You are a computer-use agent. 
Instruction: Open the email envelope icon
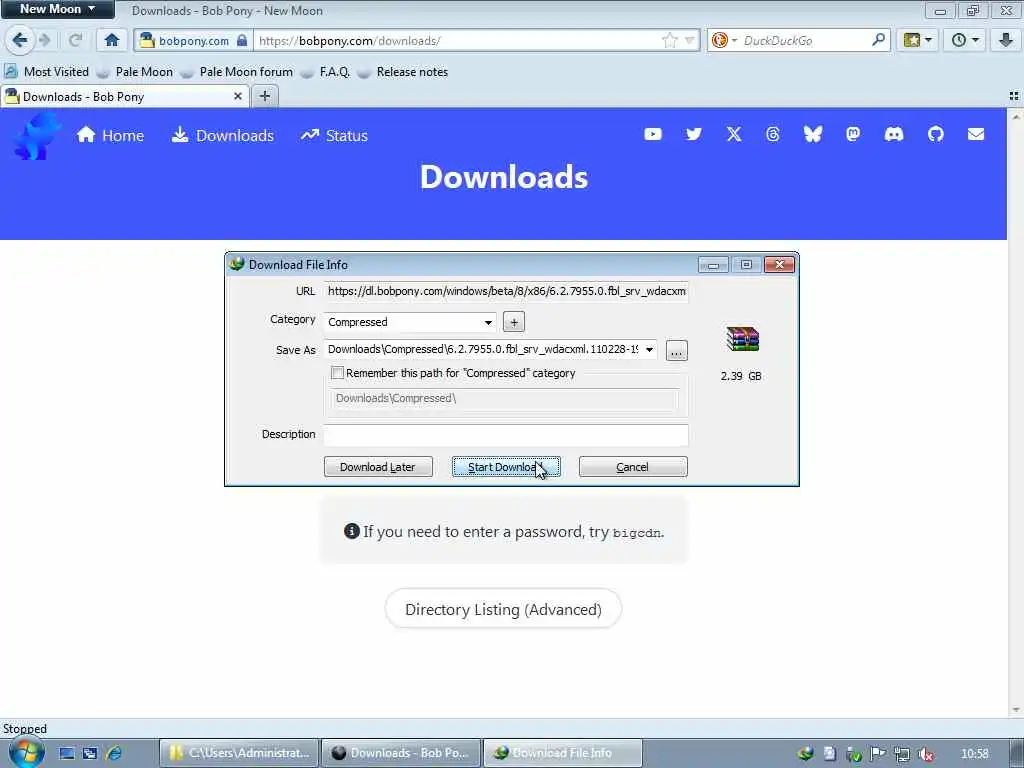pos(976,134)
